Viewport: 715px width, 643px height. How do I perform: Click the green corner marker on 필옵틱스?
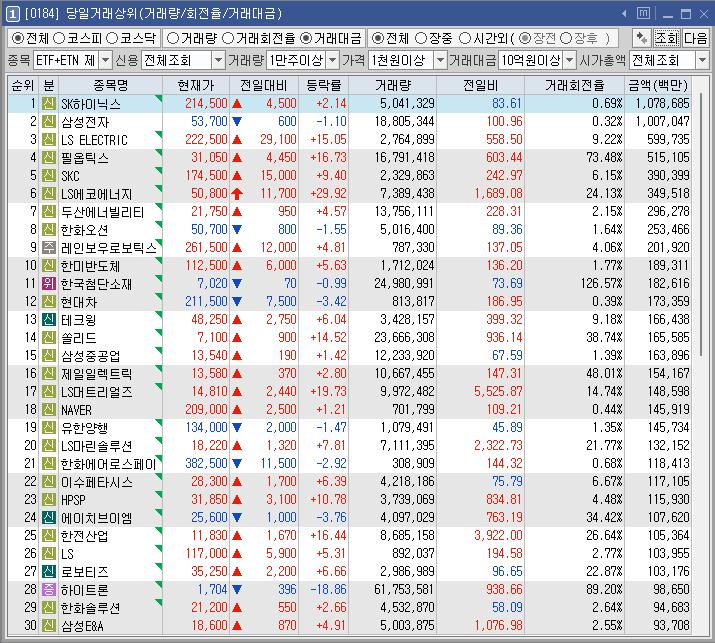click(159, 152)
